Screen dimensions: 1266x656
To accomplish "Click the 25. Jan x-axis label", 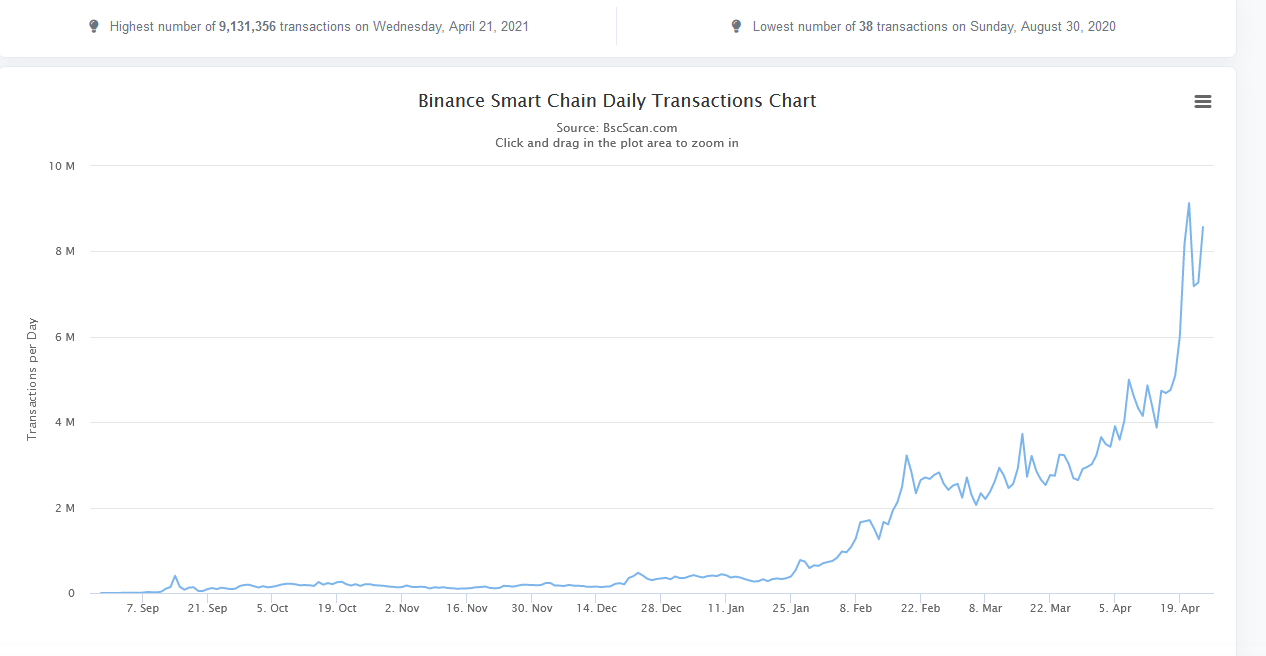I will click(790, 608).
